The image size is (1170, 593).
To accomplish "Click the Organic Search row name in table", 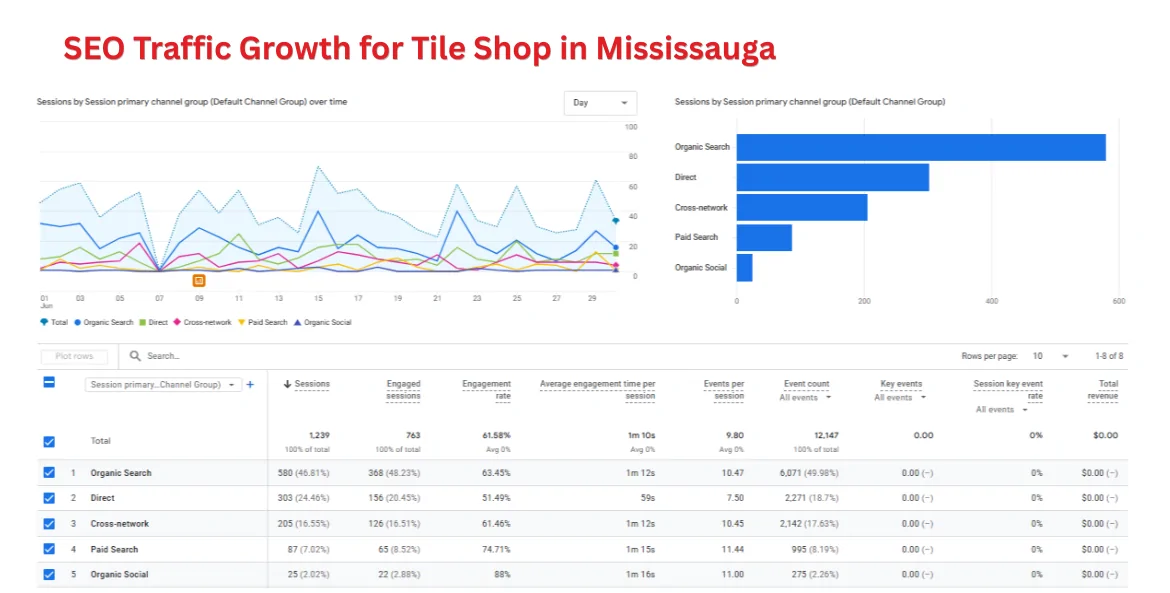I will pyautogui.click(x=121, y=473).
